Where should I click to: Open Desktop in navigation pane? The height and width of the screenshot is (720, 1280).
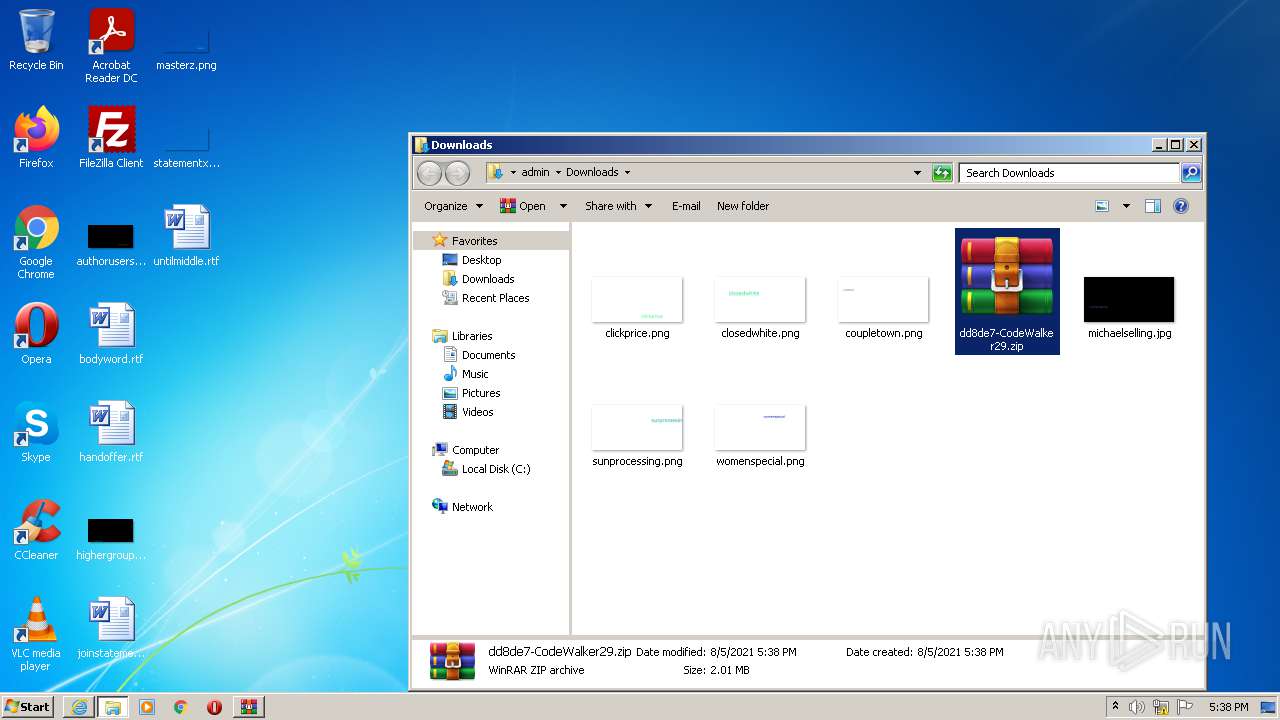point(481,260)
